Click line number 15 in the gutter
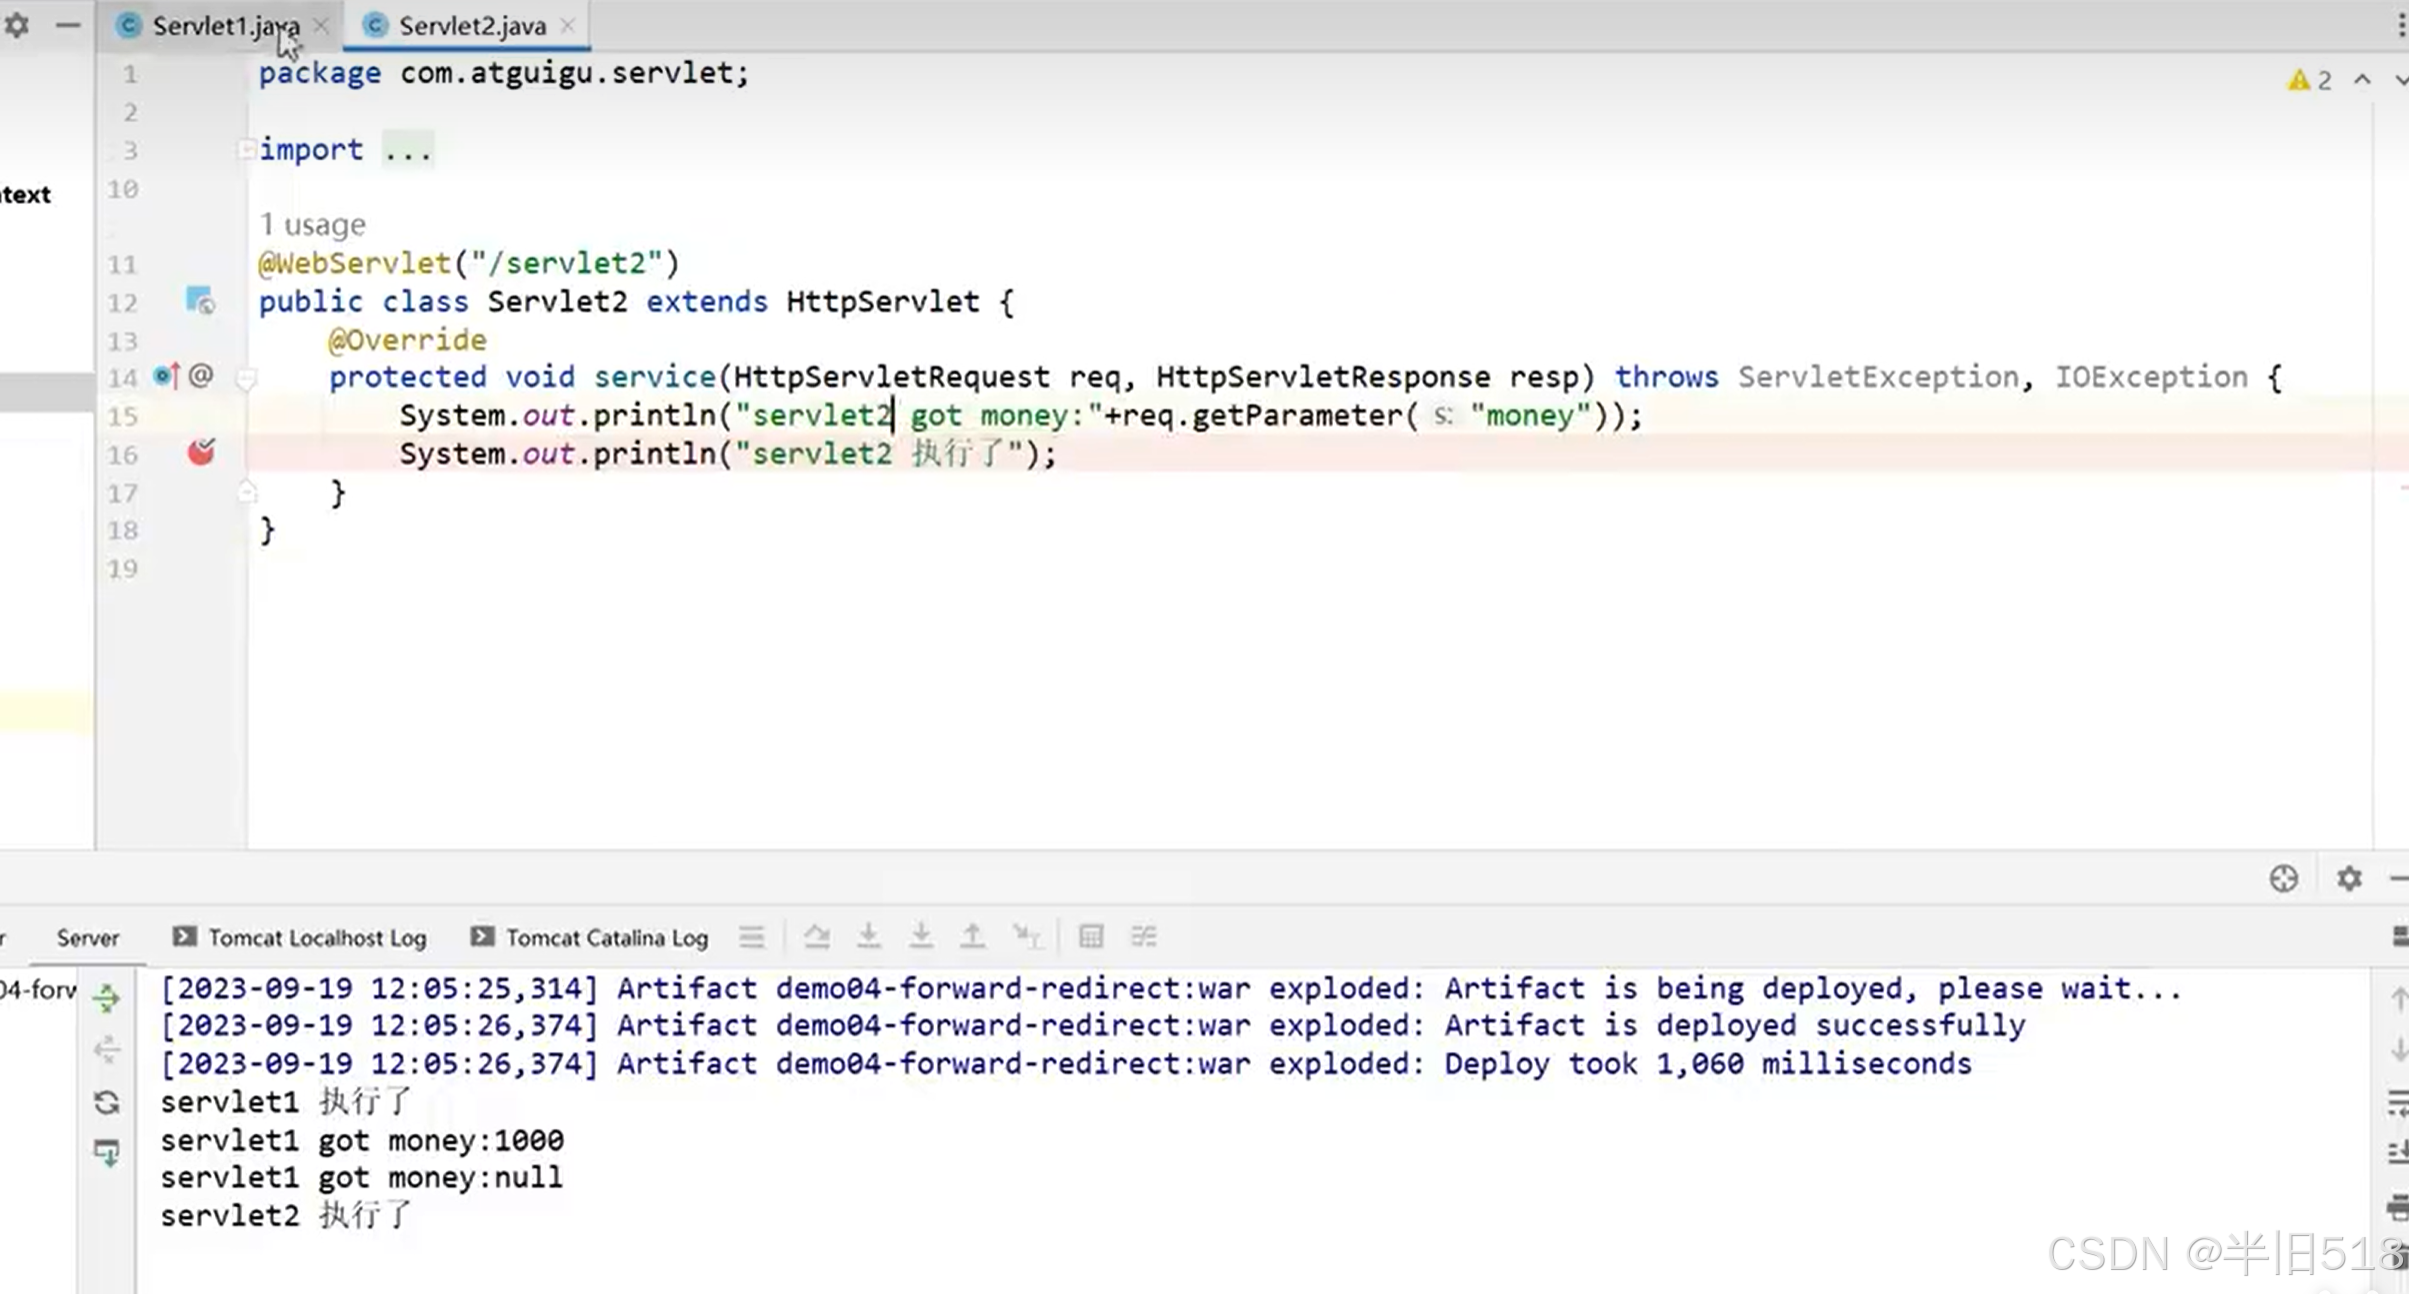 pyautogui.click(x=123, y=416)
